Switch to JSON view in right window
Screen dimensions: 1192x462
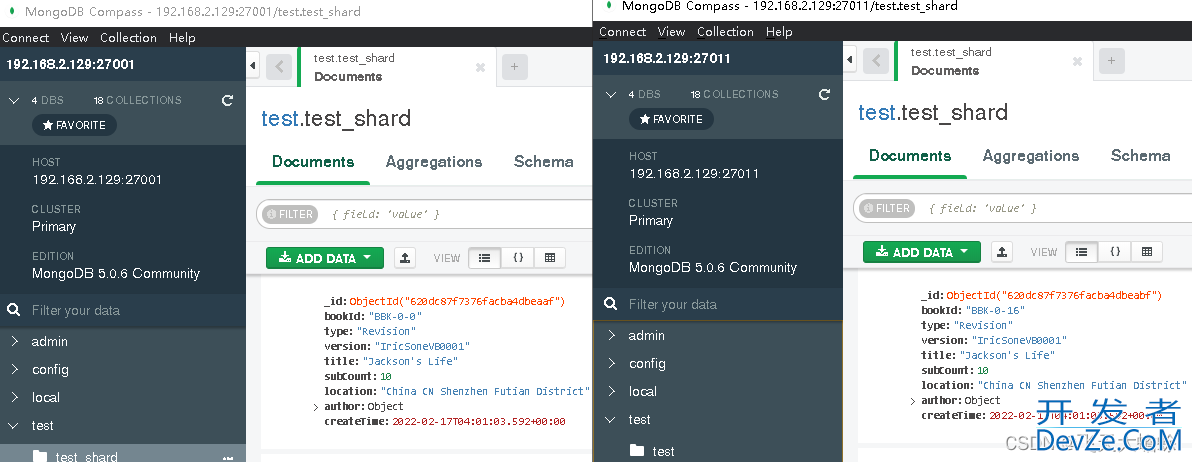tap(1114, 252)
